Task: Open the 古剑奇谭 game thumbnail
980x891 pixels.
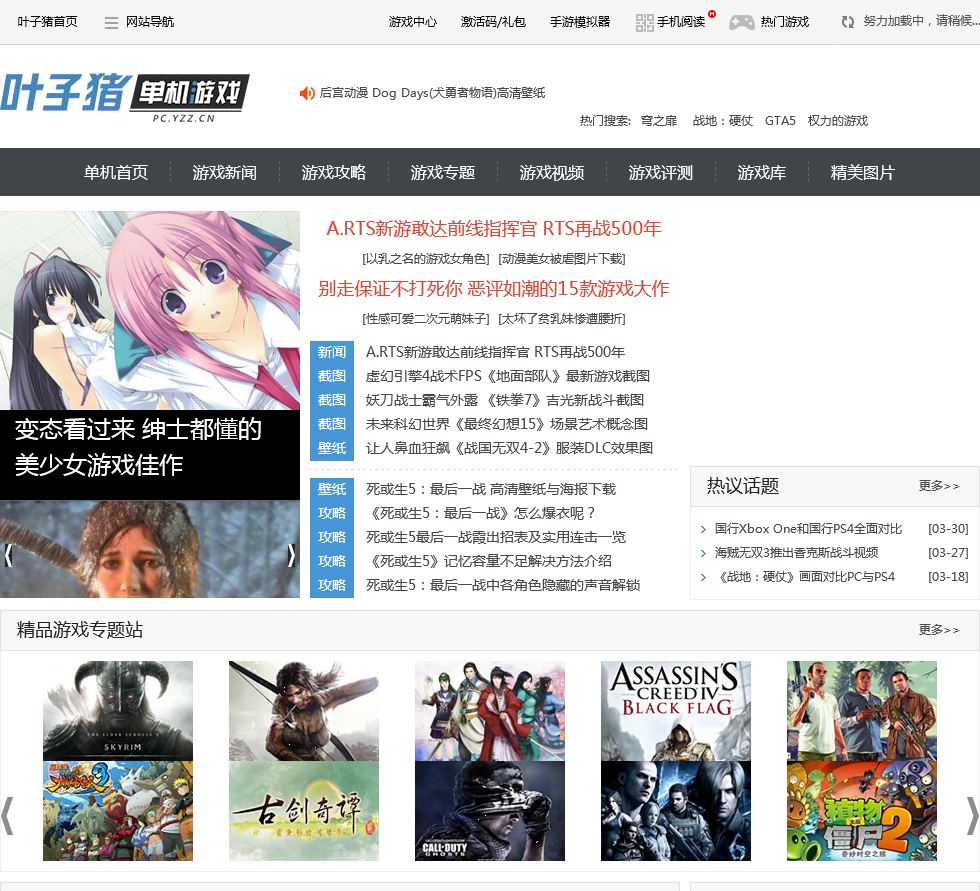Action: click(x=304, y=811)
